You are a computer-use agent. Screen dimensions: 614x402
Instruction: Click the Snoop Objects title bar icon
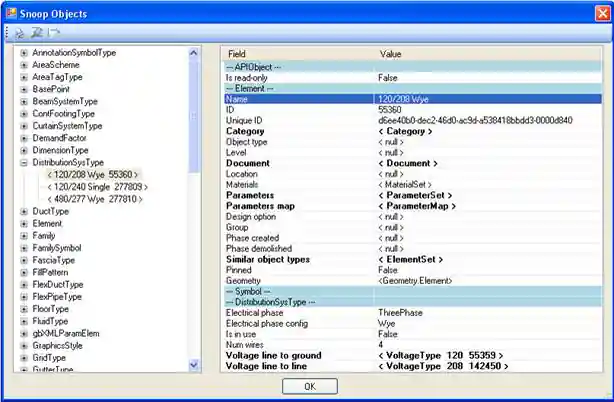click(12, 13)
